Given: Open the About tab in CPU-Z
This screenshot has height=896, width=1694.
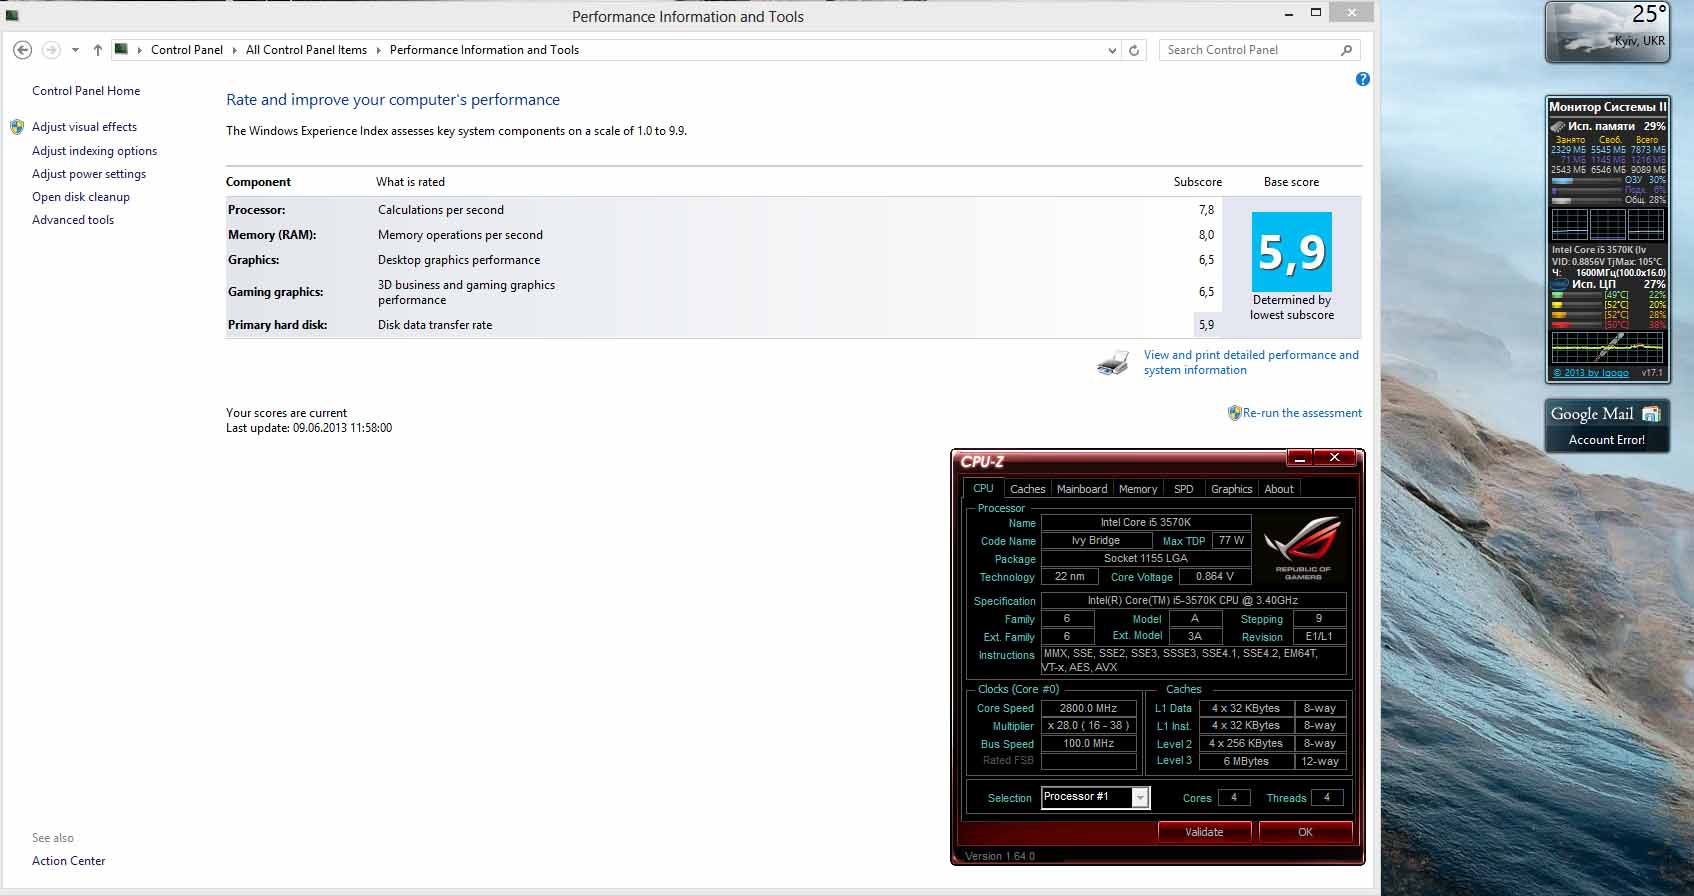Looking at the screenshot, I should 1279,489.
